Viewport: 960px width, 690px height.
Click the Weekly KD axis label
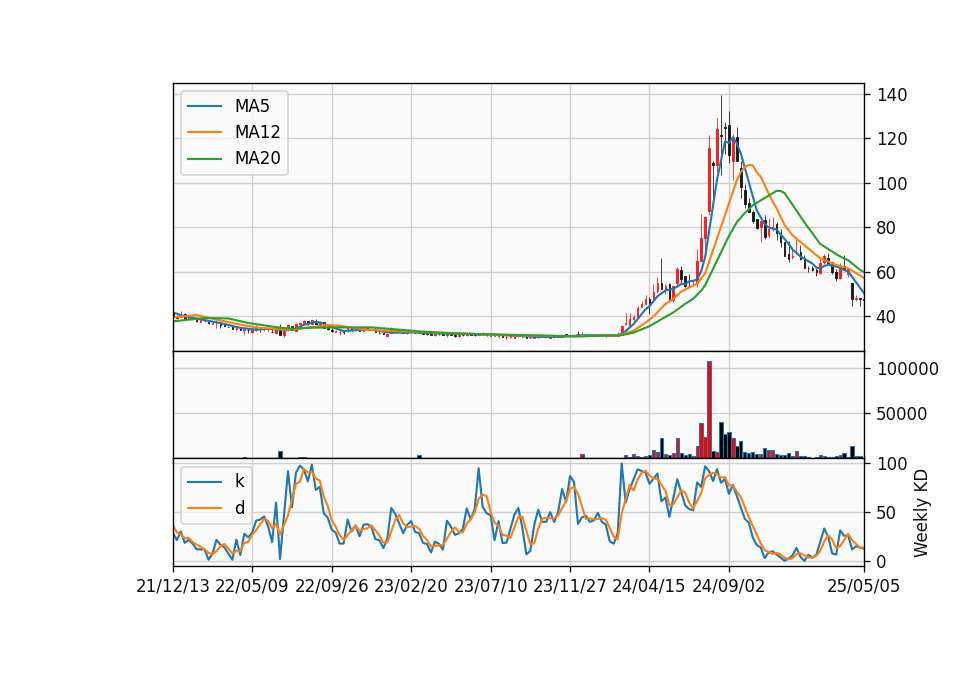[x=920, y=513]
